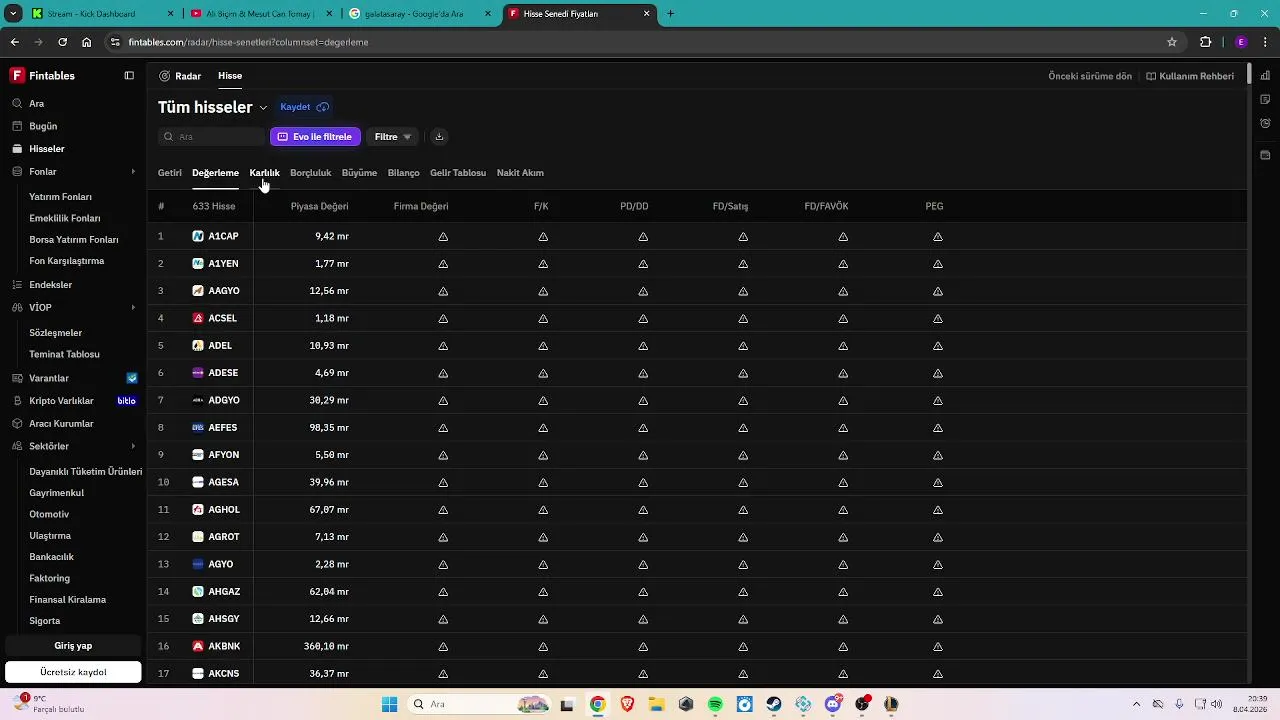Open AHGAZ stock row
Image resolution: width=1280 pixels, height=720 pixels.
(x=698, y=591)
